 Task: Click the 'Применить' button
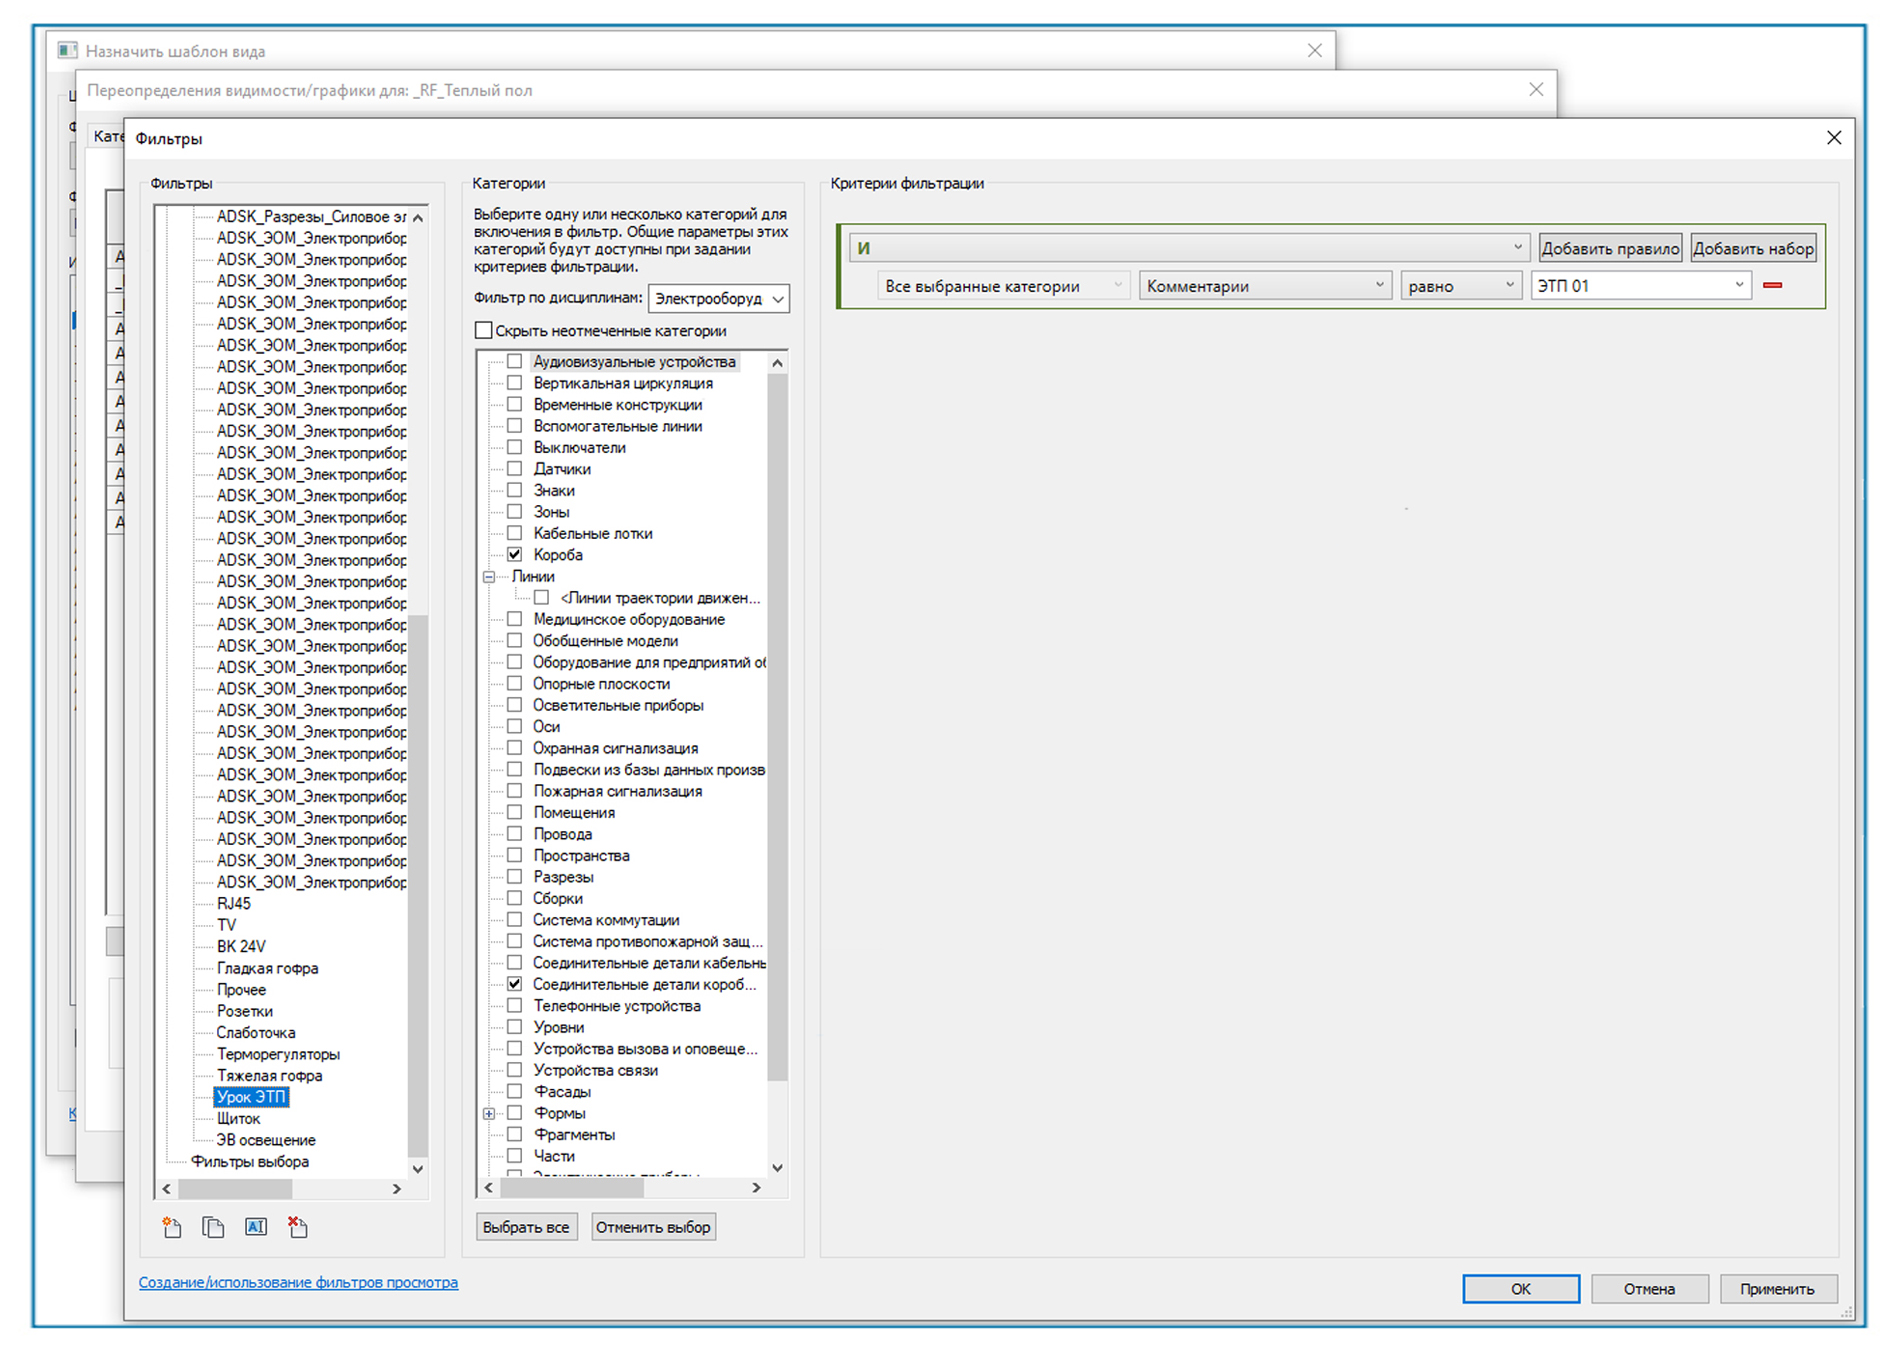click(1777, 1289)
